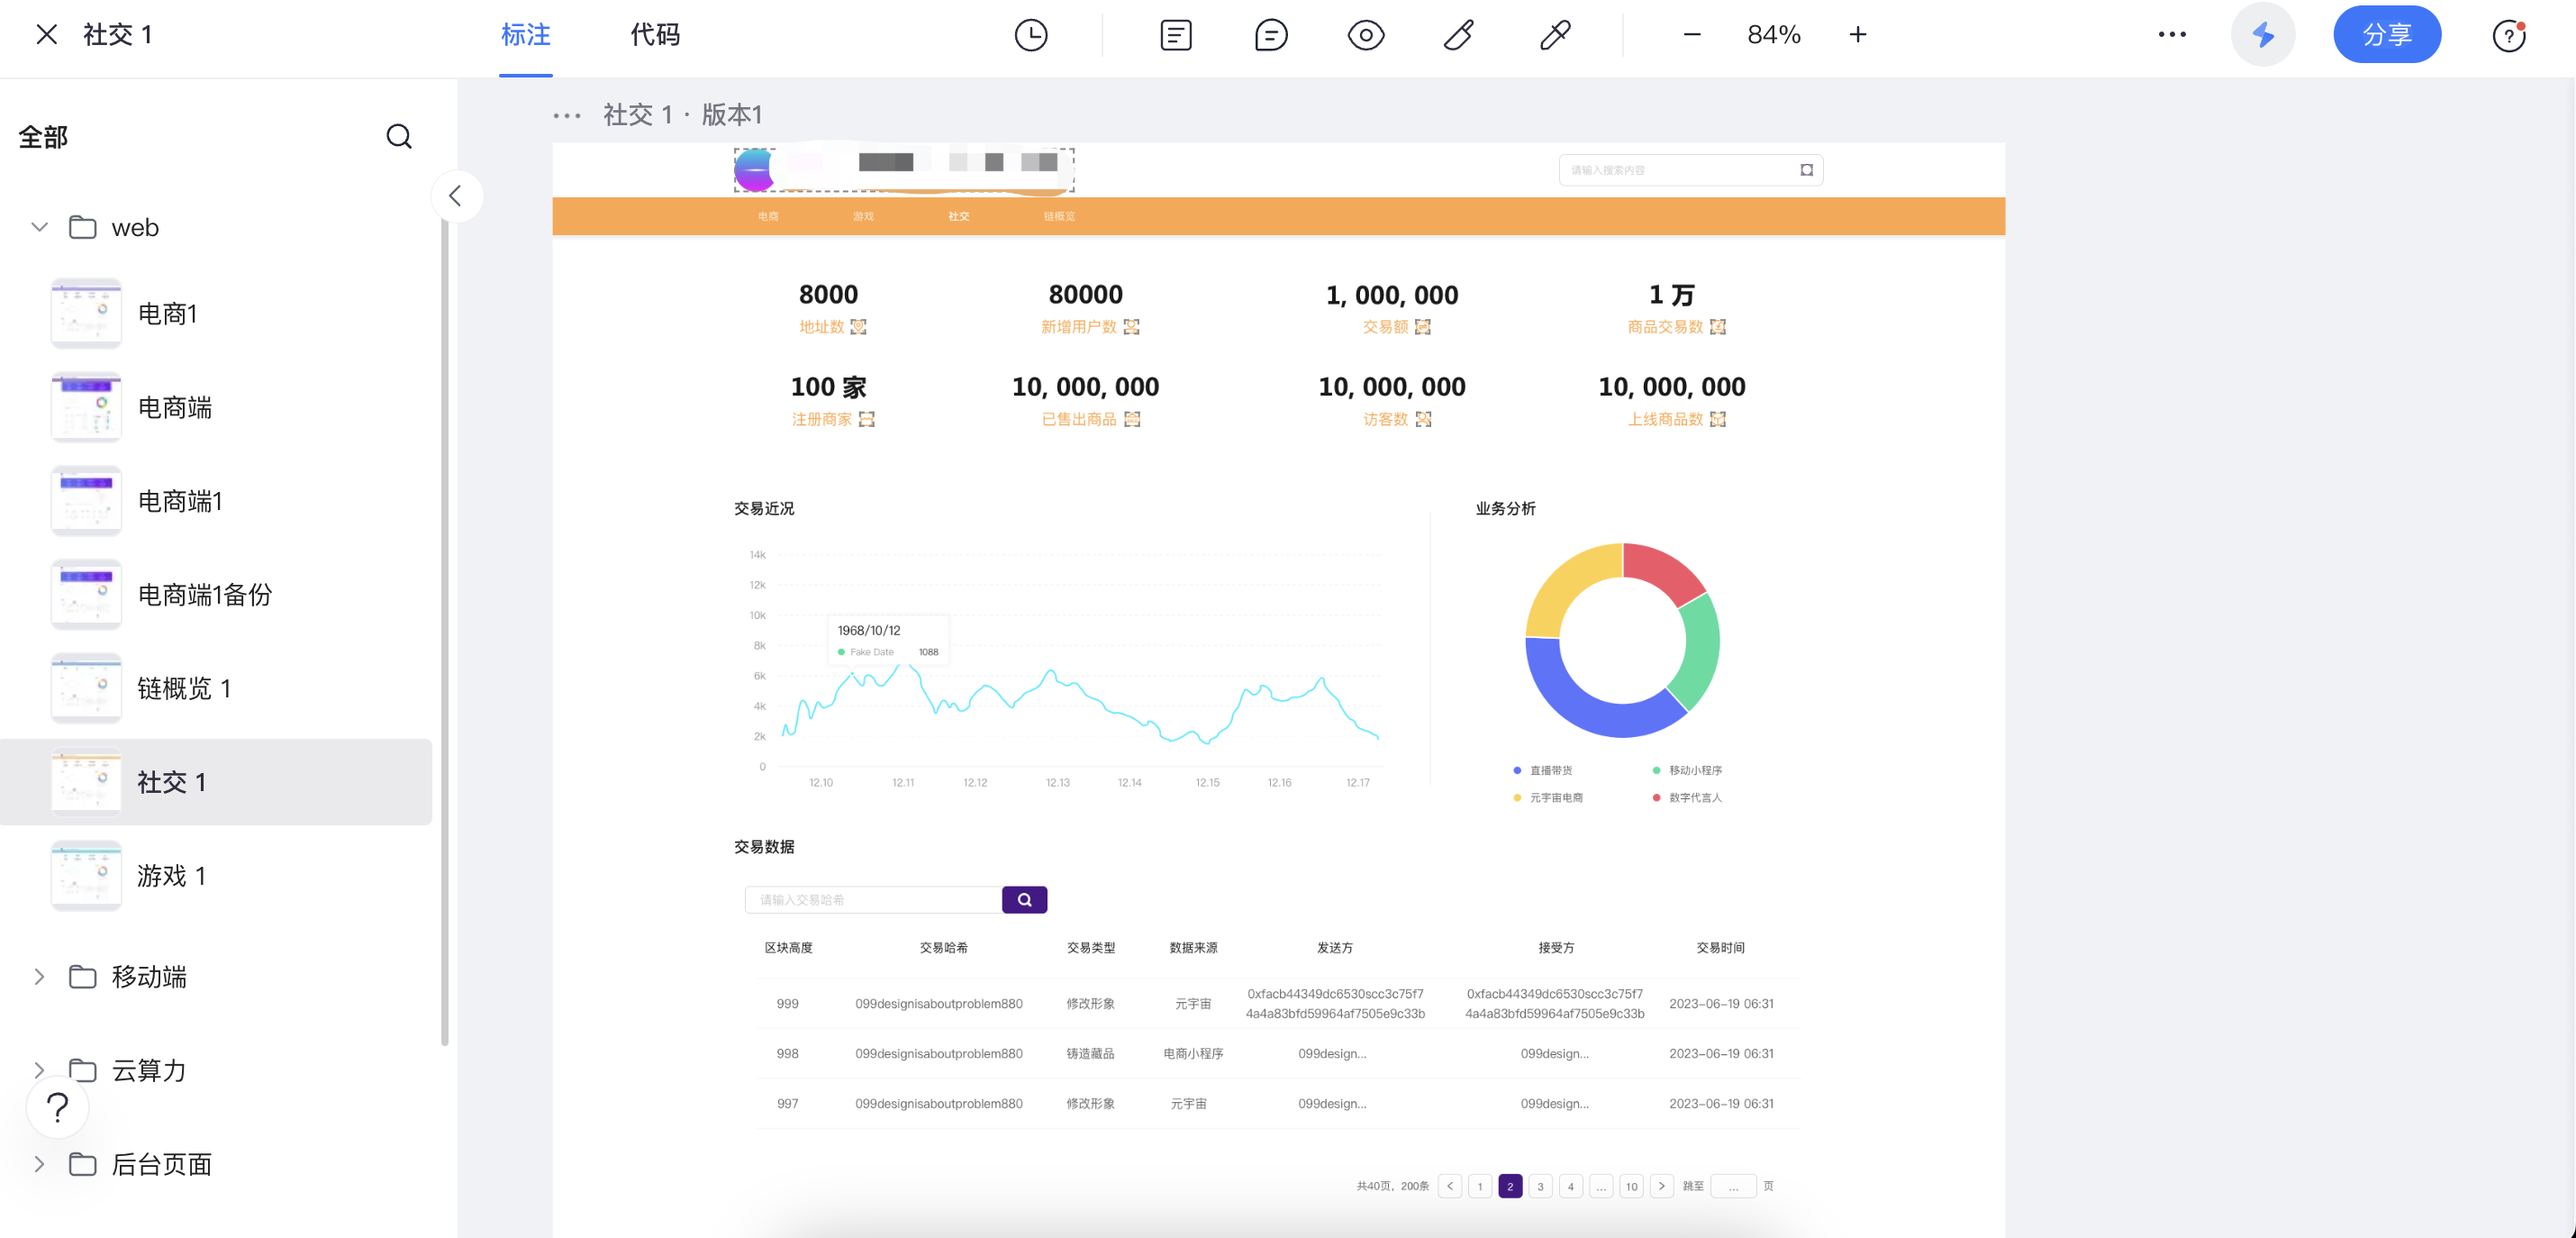
Task: Go to the previous page arrow in pagination
Action: (x=1449, y=1186)
